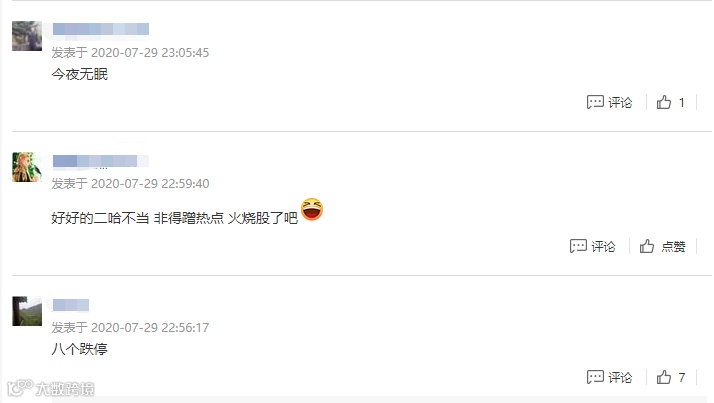Image resolution: width=714 pixels, height=403 pixels.
Task: Click the 点赞 label on second comment
Action: click(673, 246)
